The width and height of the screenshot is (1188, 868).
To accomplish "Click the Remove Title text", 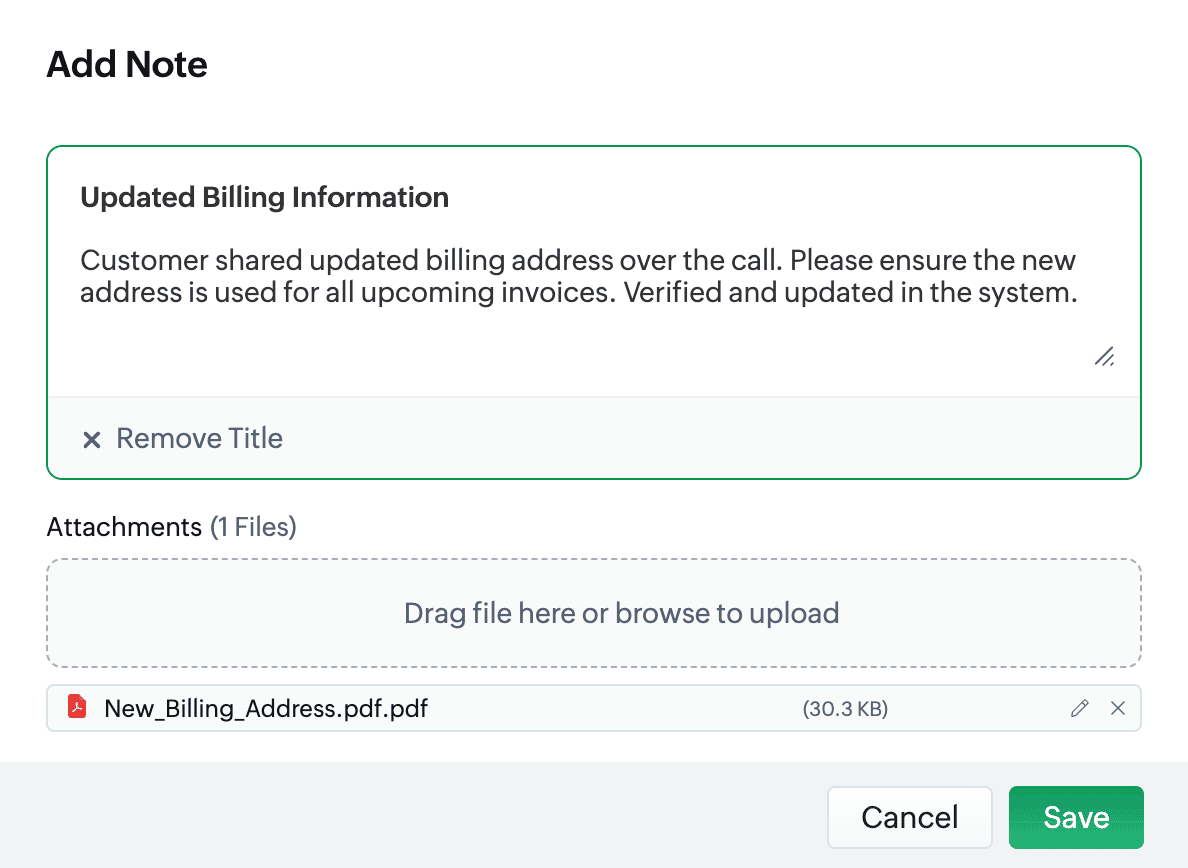I will (199, 439).
